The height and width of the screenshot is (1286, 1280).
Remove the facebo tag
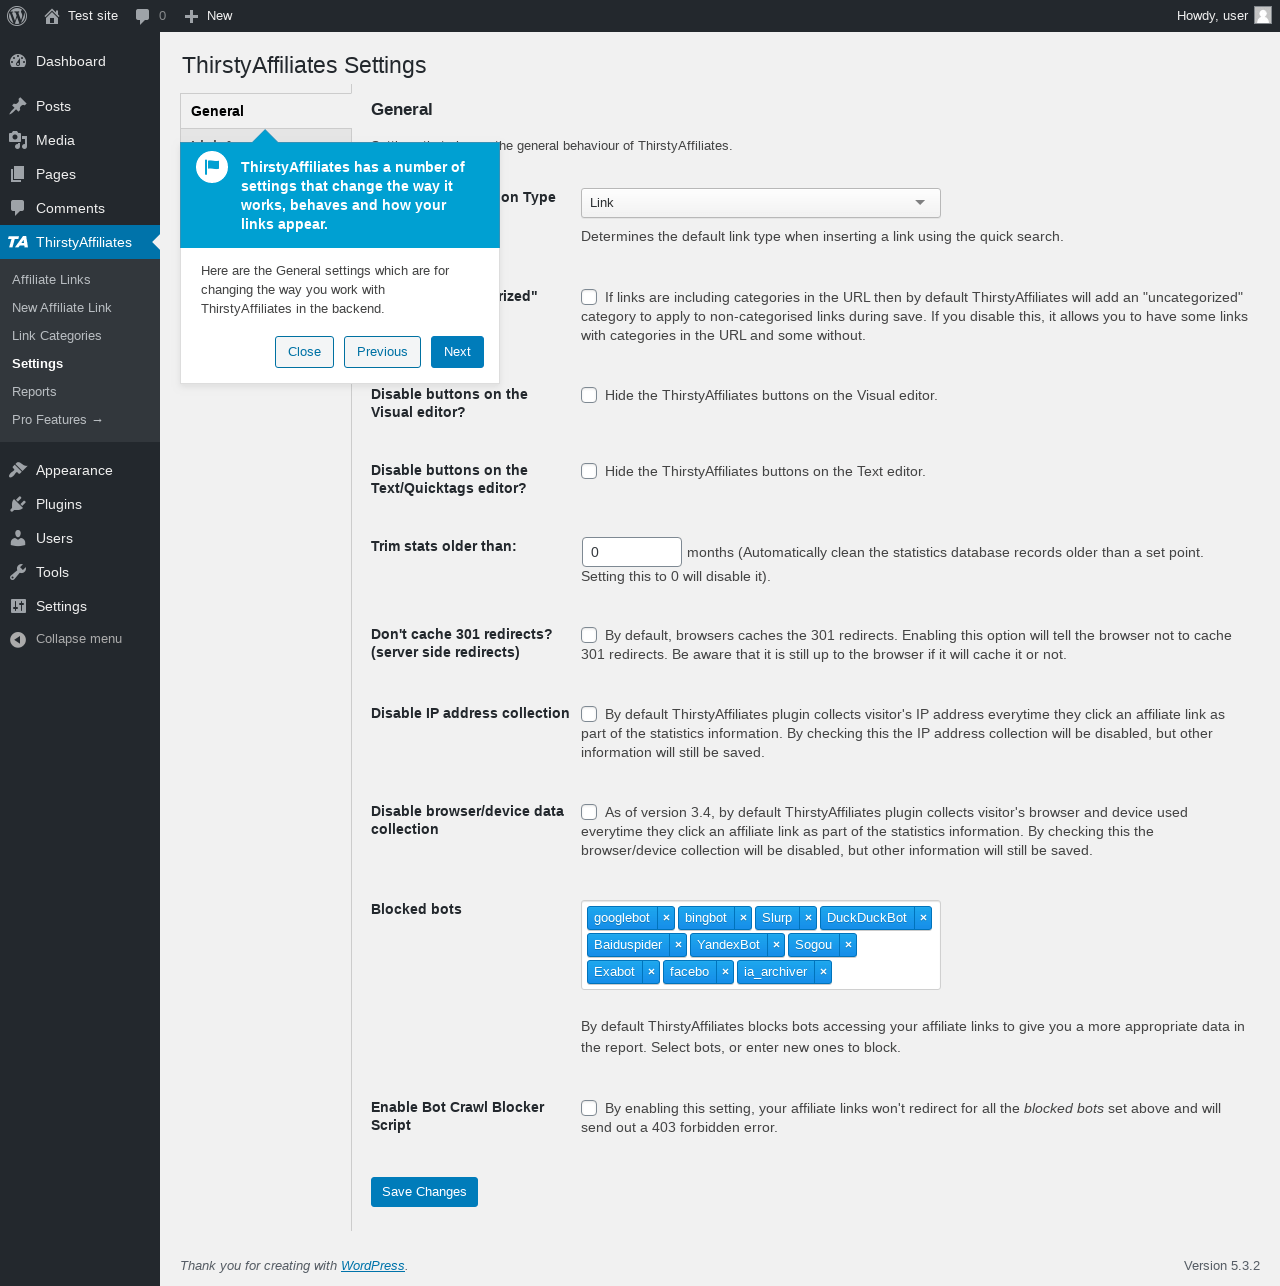(x=725, y=972)
